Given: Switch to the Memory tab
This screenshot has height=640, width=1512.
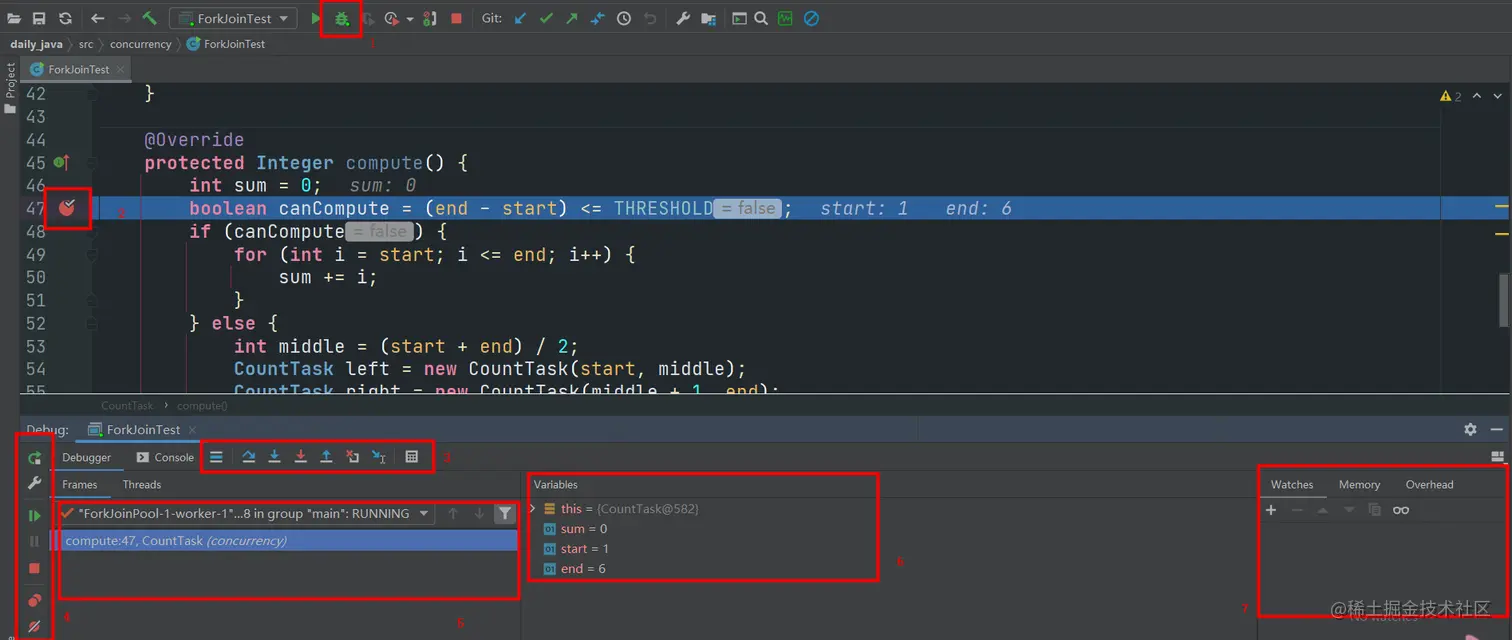Looking at the screenshot, I should [x=1359, y=484].
